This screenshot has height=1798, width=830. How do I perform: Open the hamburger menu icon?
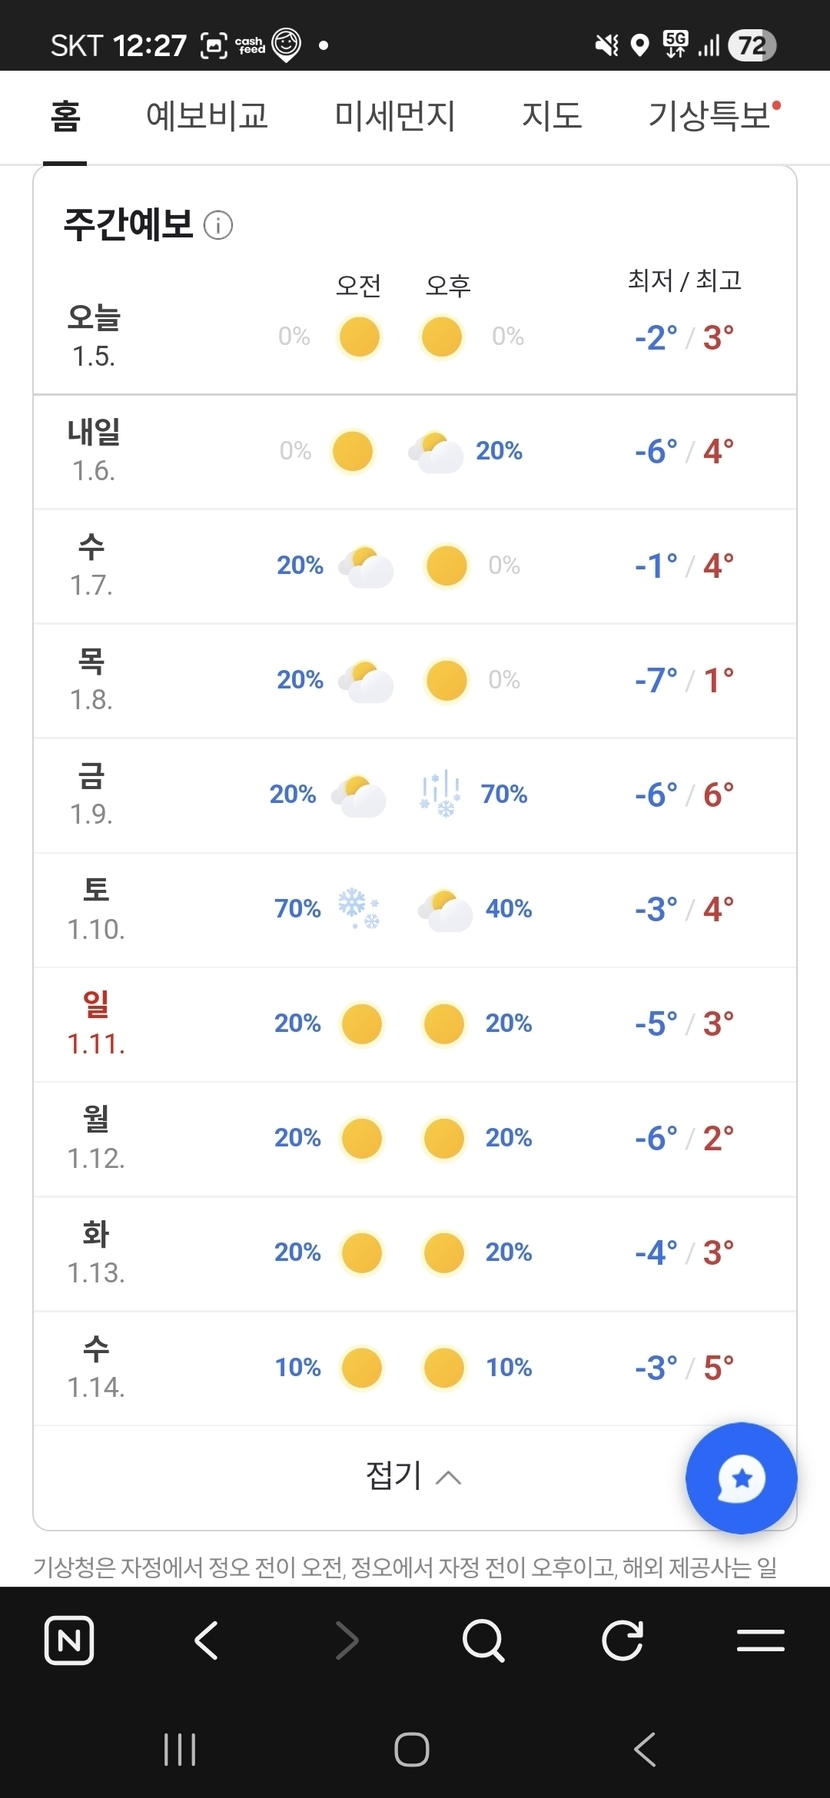[x=760, y=1641]
